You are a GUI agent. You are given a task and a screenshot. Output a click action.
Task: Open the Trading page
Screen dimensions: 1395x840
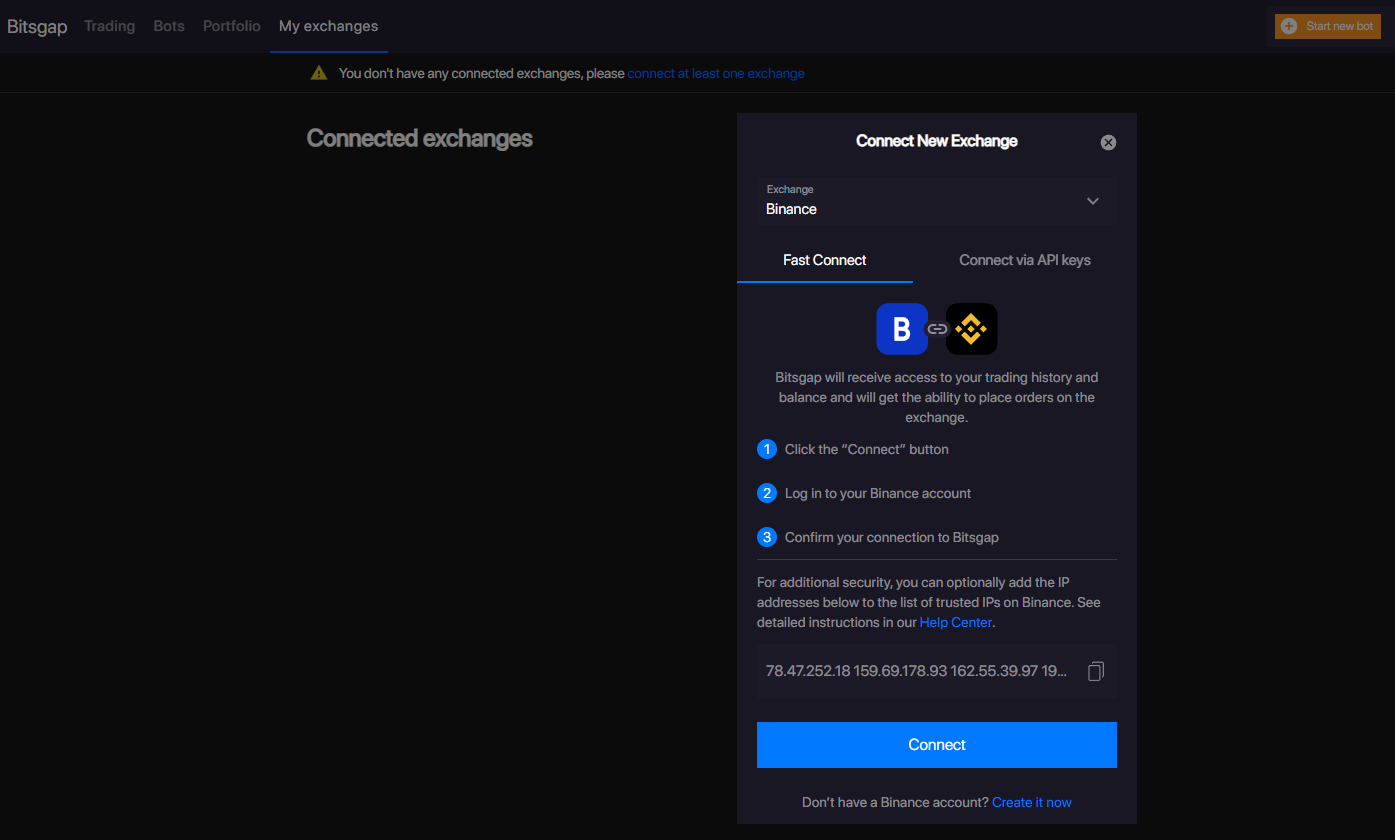click(110, 26)
